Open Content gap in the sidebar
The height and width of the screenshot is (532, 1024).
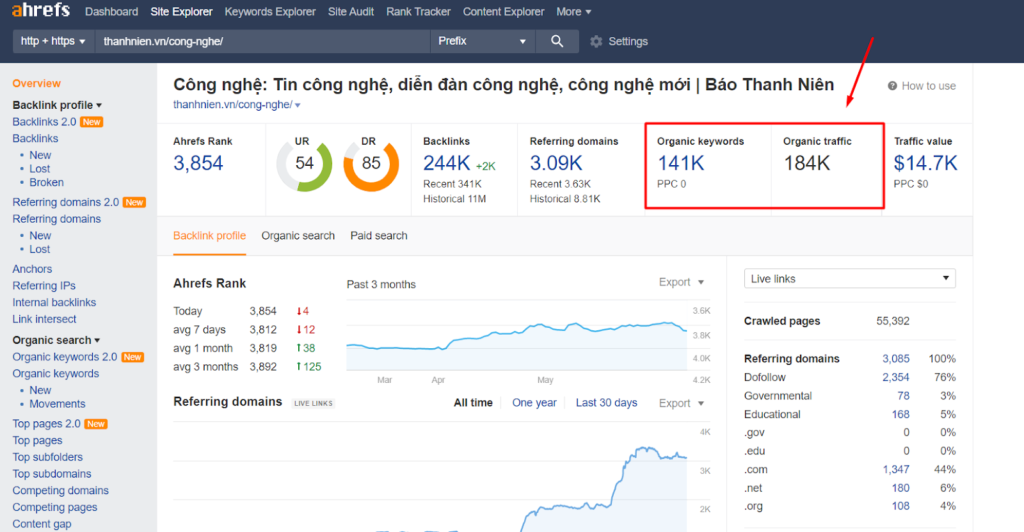pyautogui.click(x=42, y=524)
